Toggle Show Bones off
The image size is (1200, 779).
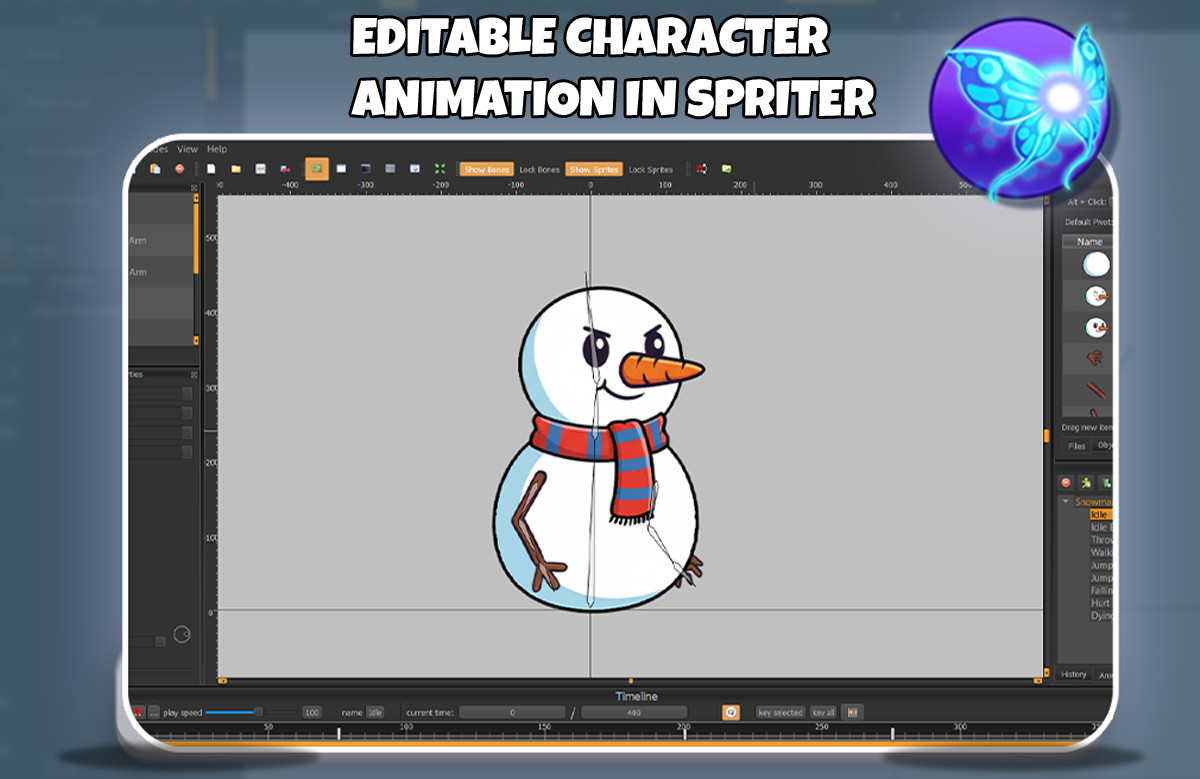[487, 169]
